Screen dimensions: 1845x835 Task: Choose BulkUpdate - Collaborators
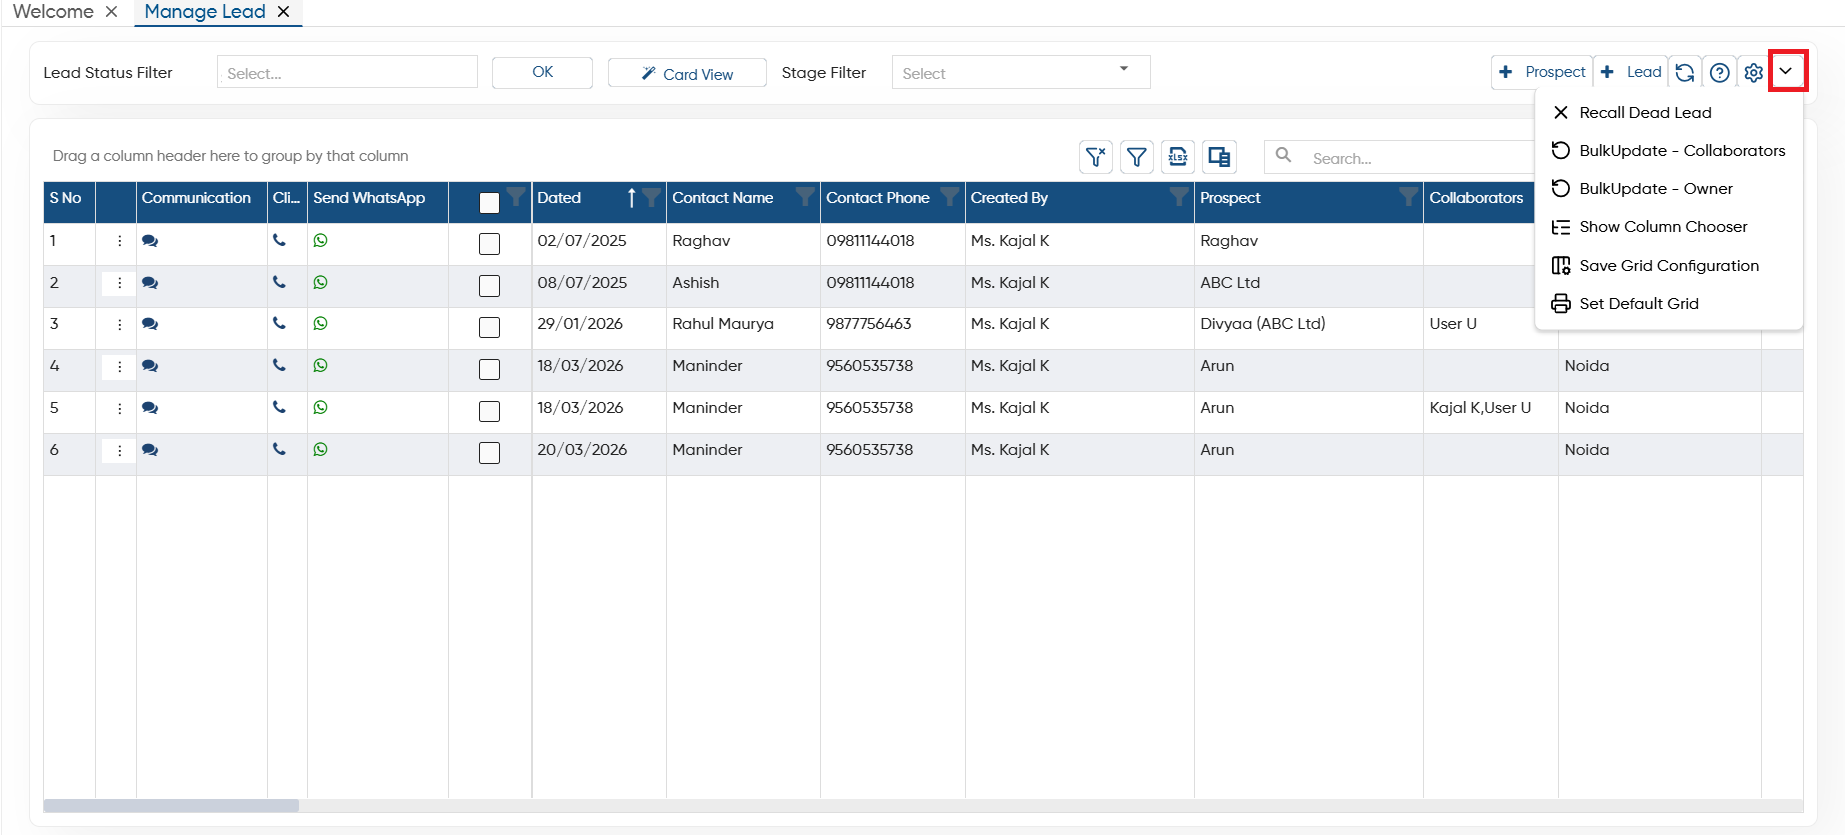1668,151
